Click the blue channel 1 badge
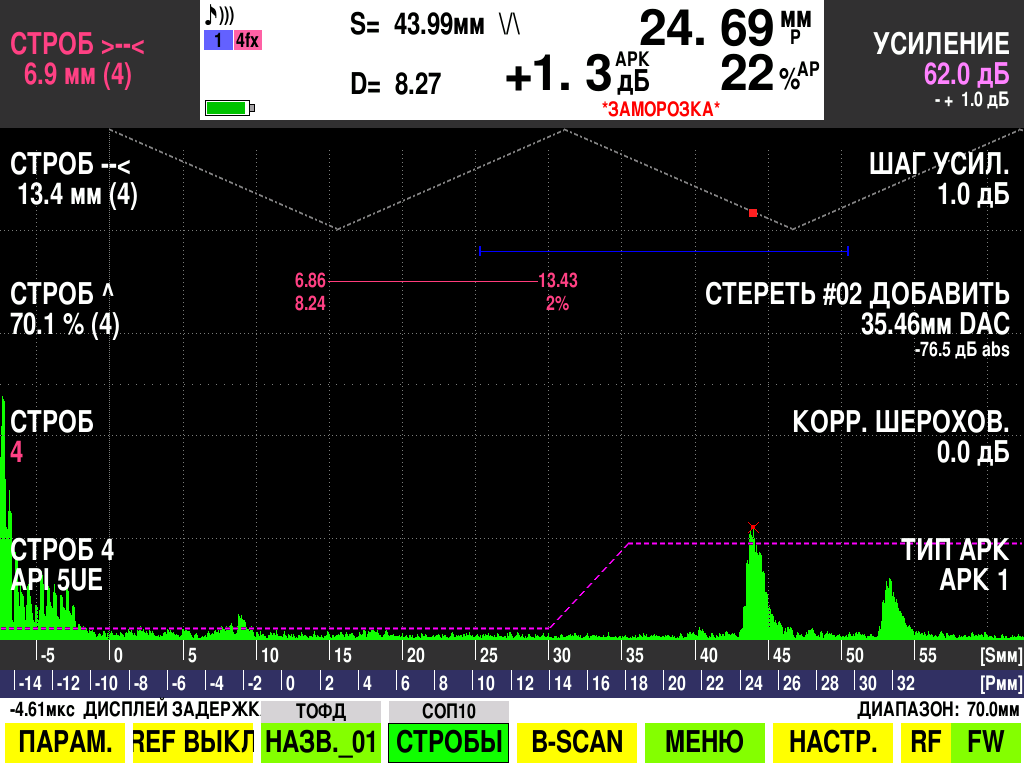The image size is (1024, 768). click(216, 41)
